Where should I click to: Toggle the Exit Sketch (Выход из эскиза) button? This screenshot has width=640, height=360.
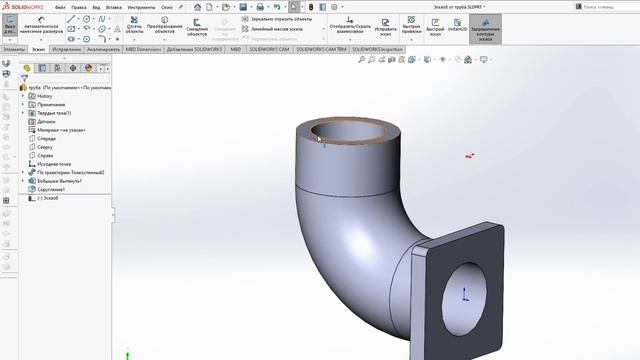click(10, 25)
